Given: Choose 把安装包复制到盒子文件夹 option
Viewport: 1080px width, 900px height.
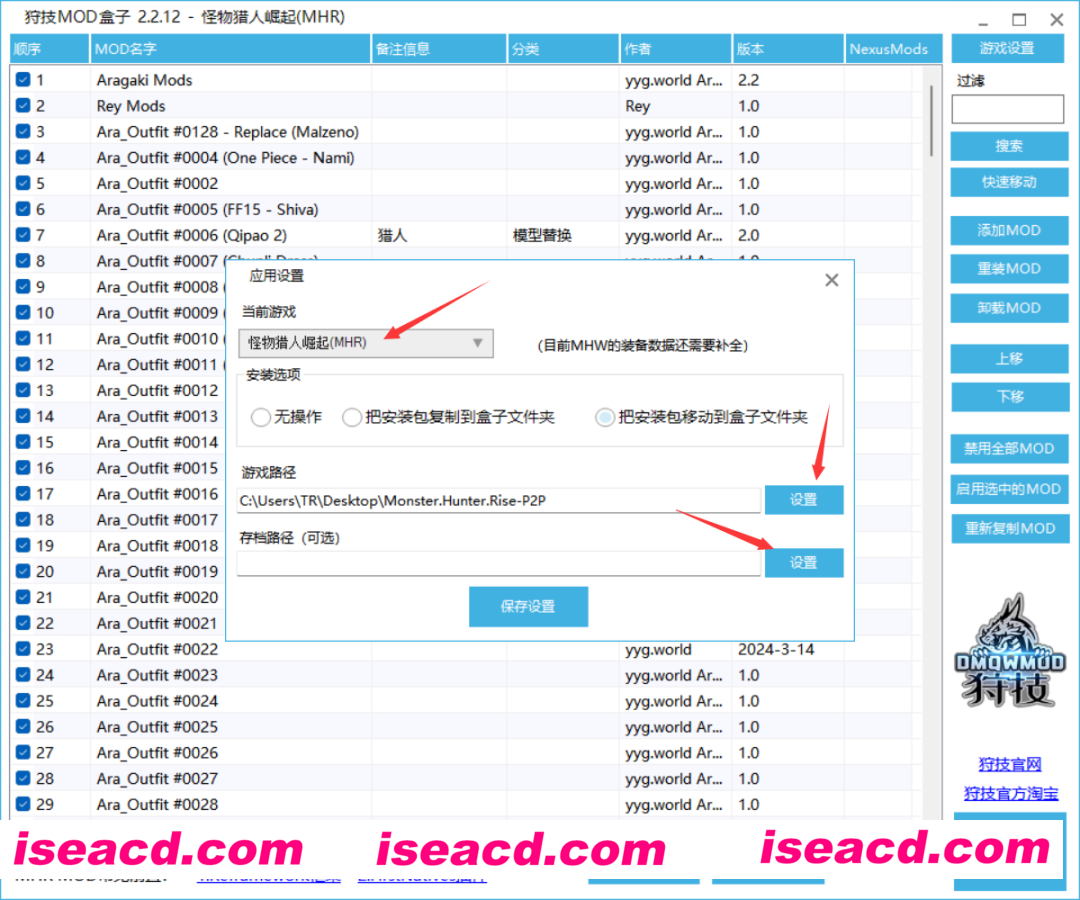Looking at the screenshot, I should [x=352, y=417].
